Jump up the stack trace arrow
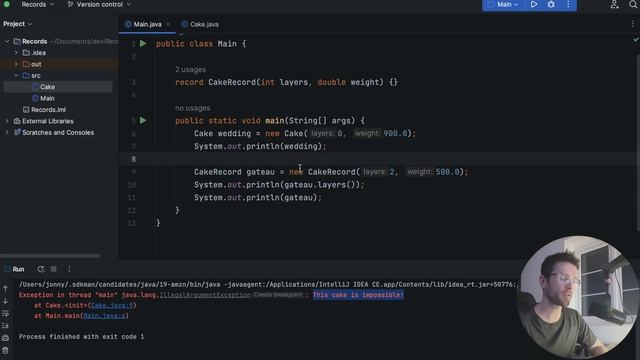Viewport: 640px width, 360px height. pyautogui.click(x=5, y=289)
